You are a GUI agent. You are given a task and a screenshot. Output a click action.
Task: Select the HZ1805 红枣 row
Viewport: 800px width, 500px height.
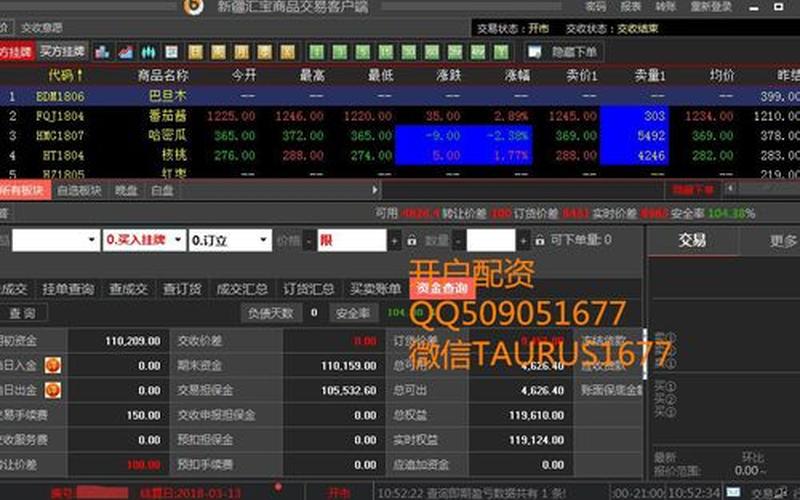pos(400,172)
